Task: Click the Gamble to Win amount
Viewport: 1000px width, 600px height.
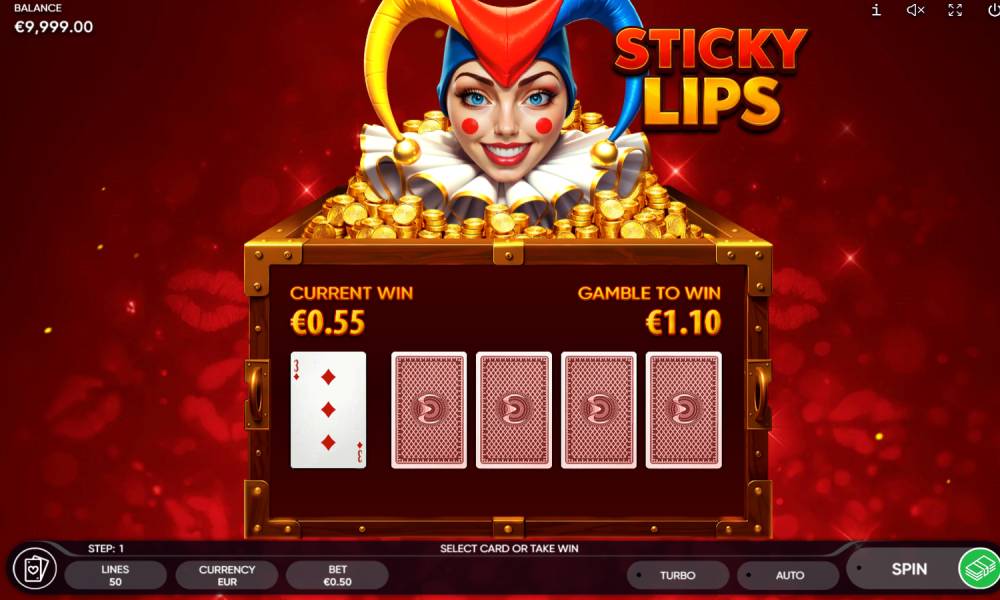Action: click(x=684, y=323)
